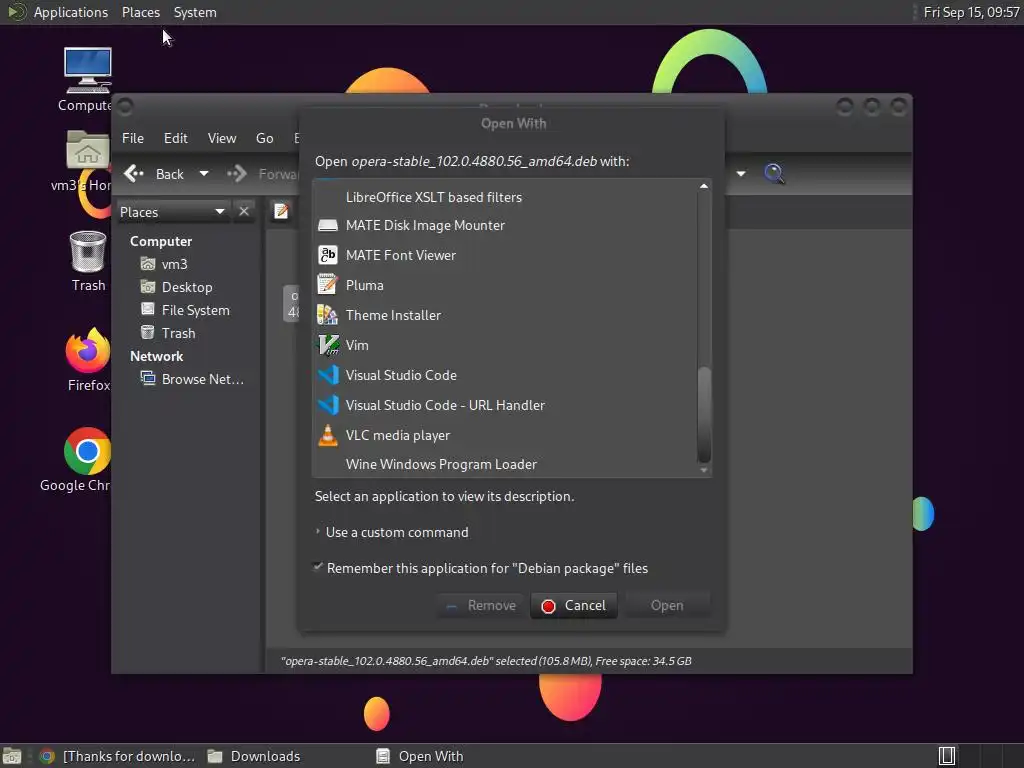The height and width of the screenshot is (768, 1024).
Task: Select the Theme Installer icon
Action: 327,315
